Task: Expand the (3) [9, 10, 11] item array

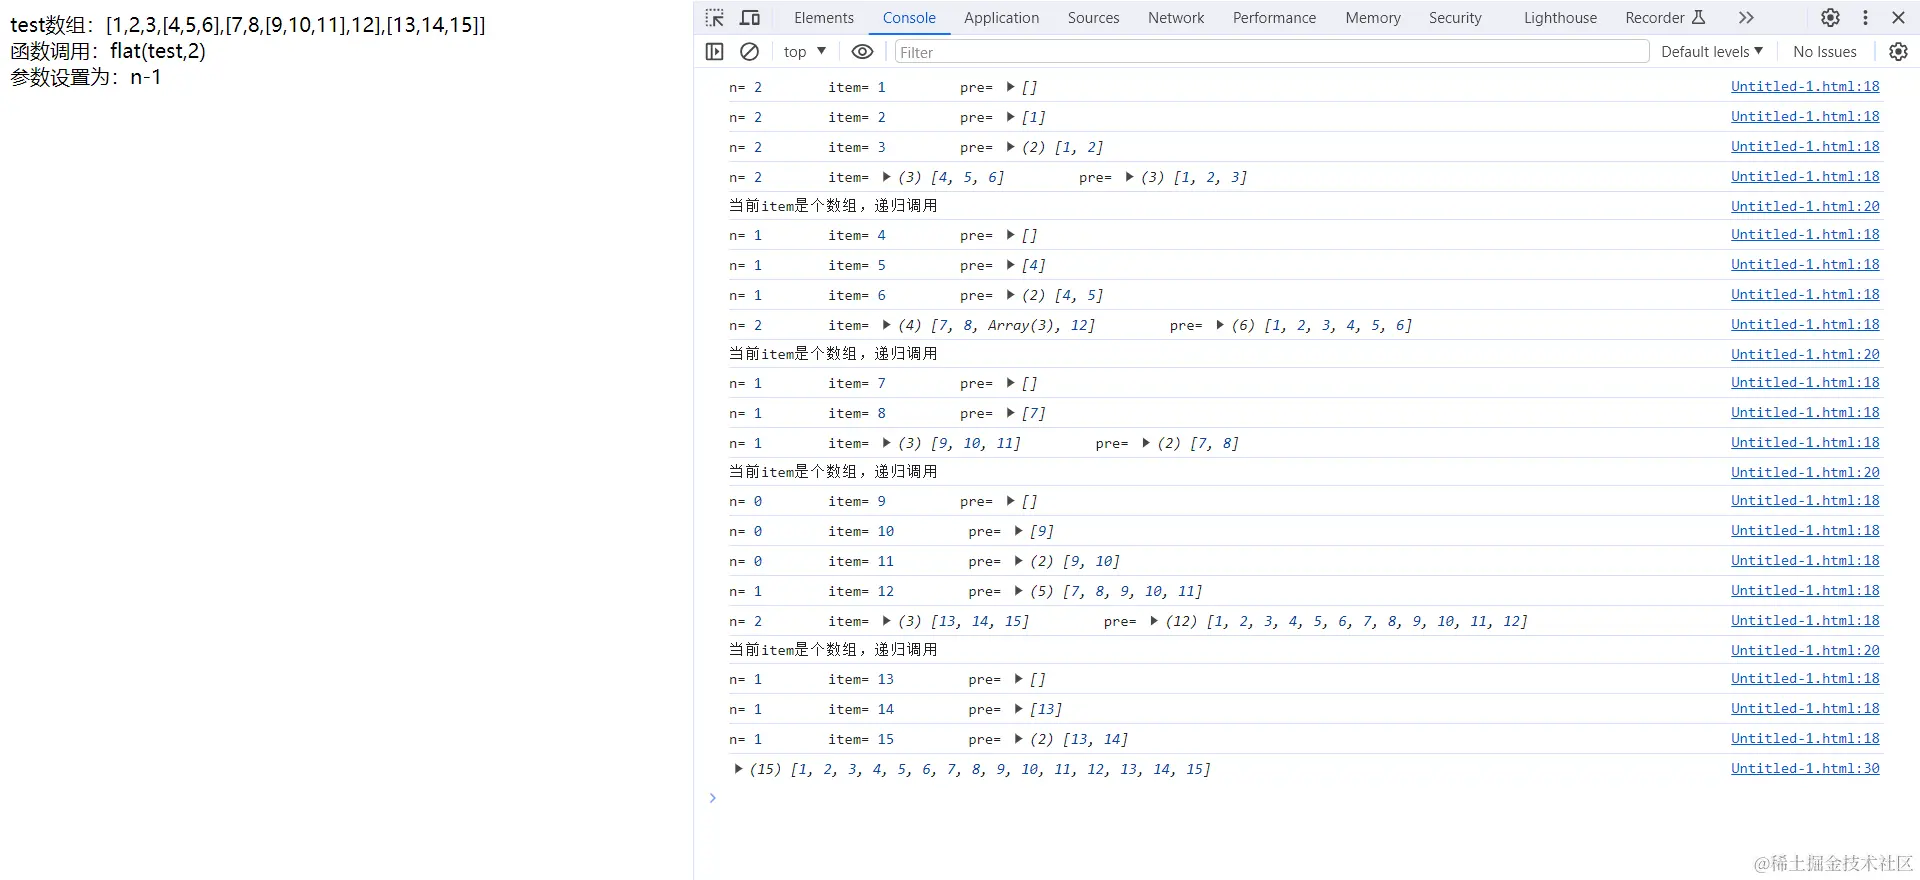Action: coord(887,443)
